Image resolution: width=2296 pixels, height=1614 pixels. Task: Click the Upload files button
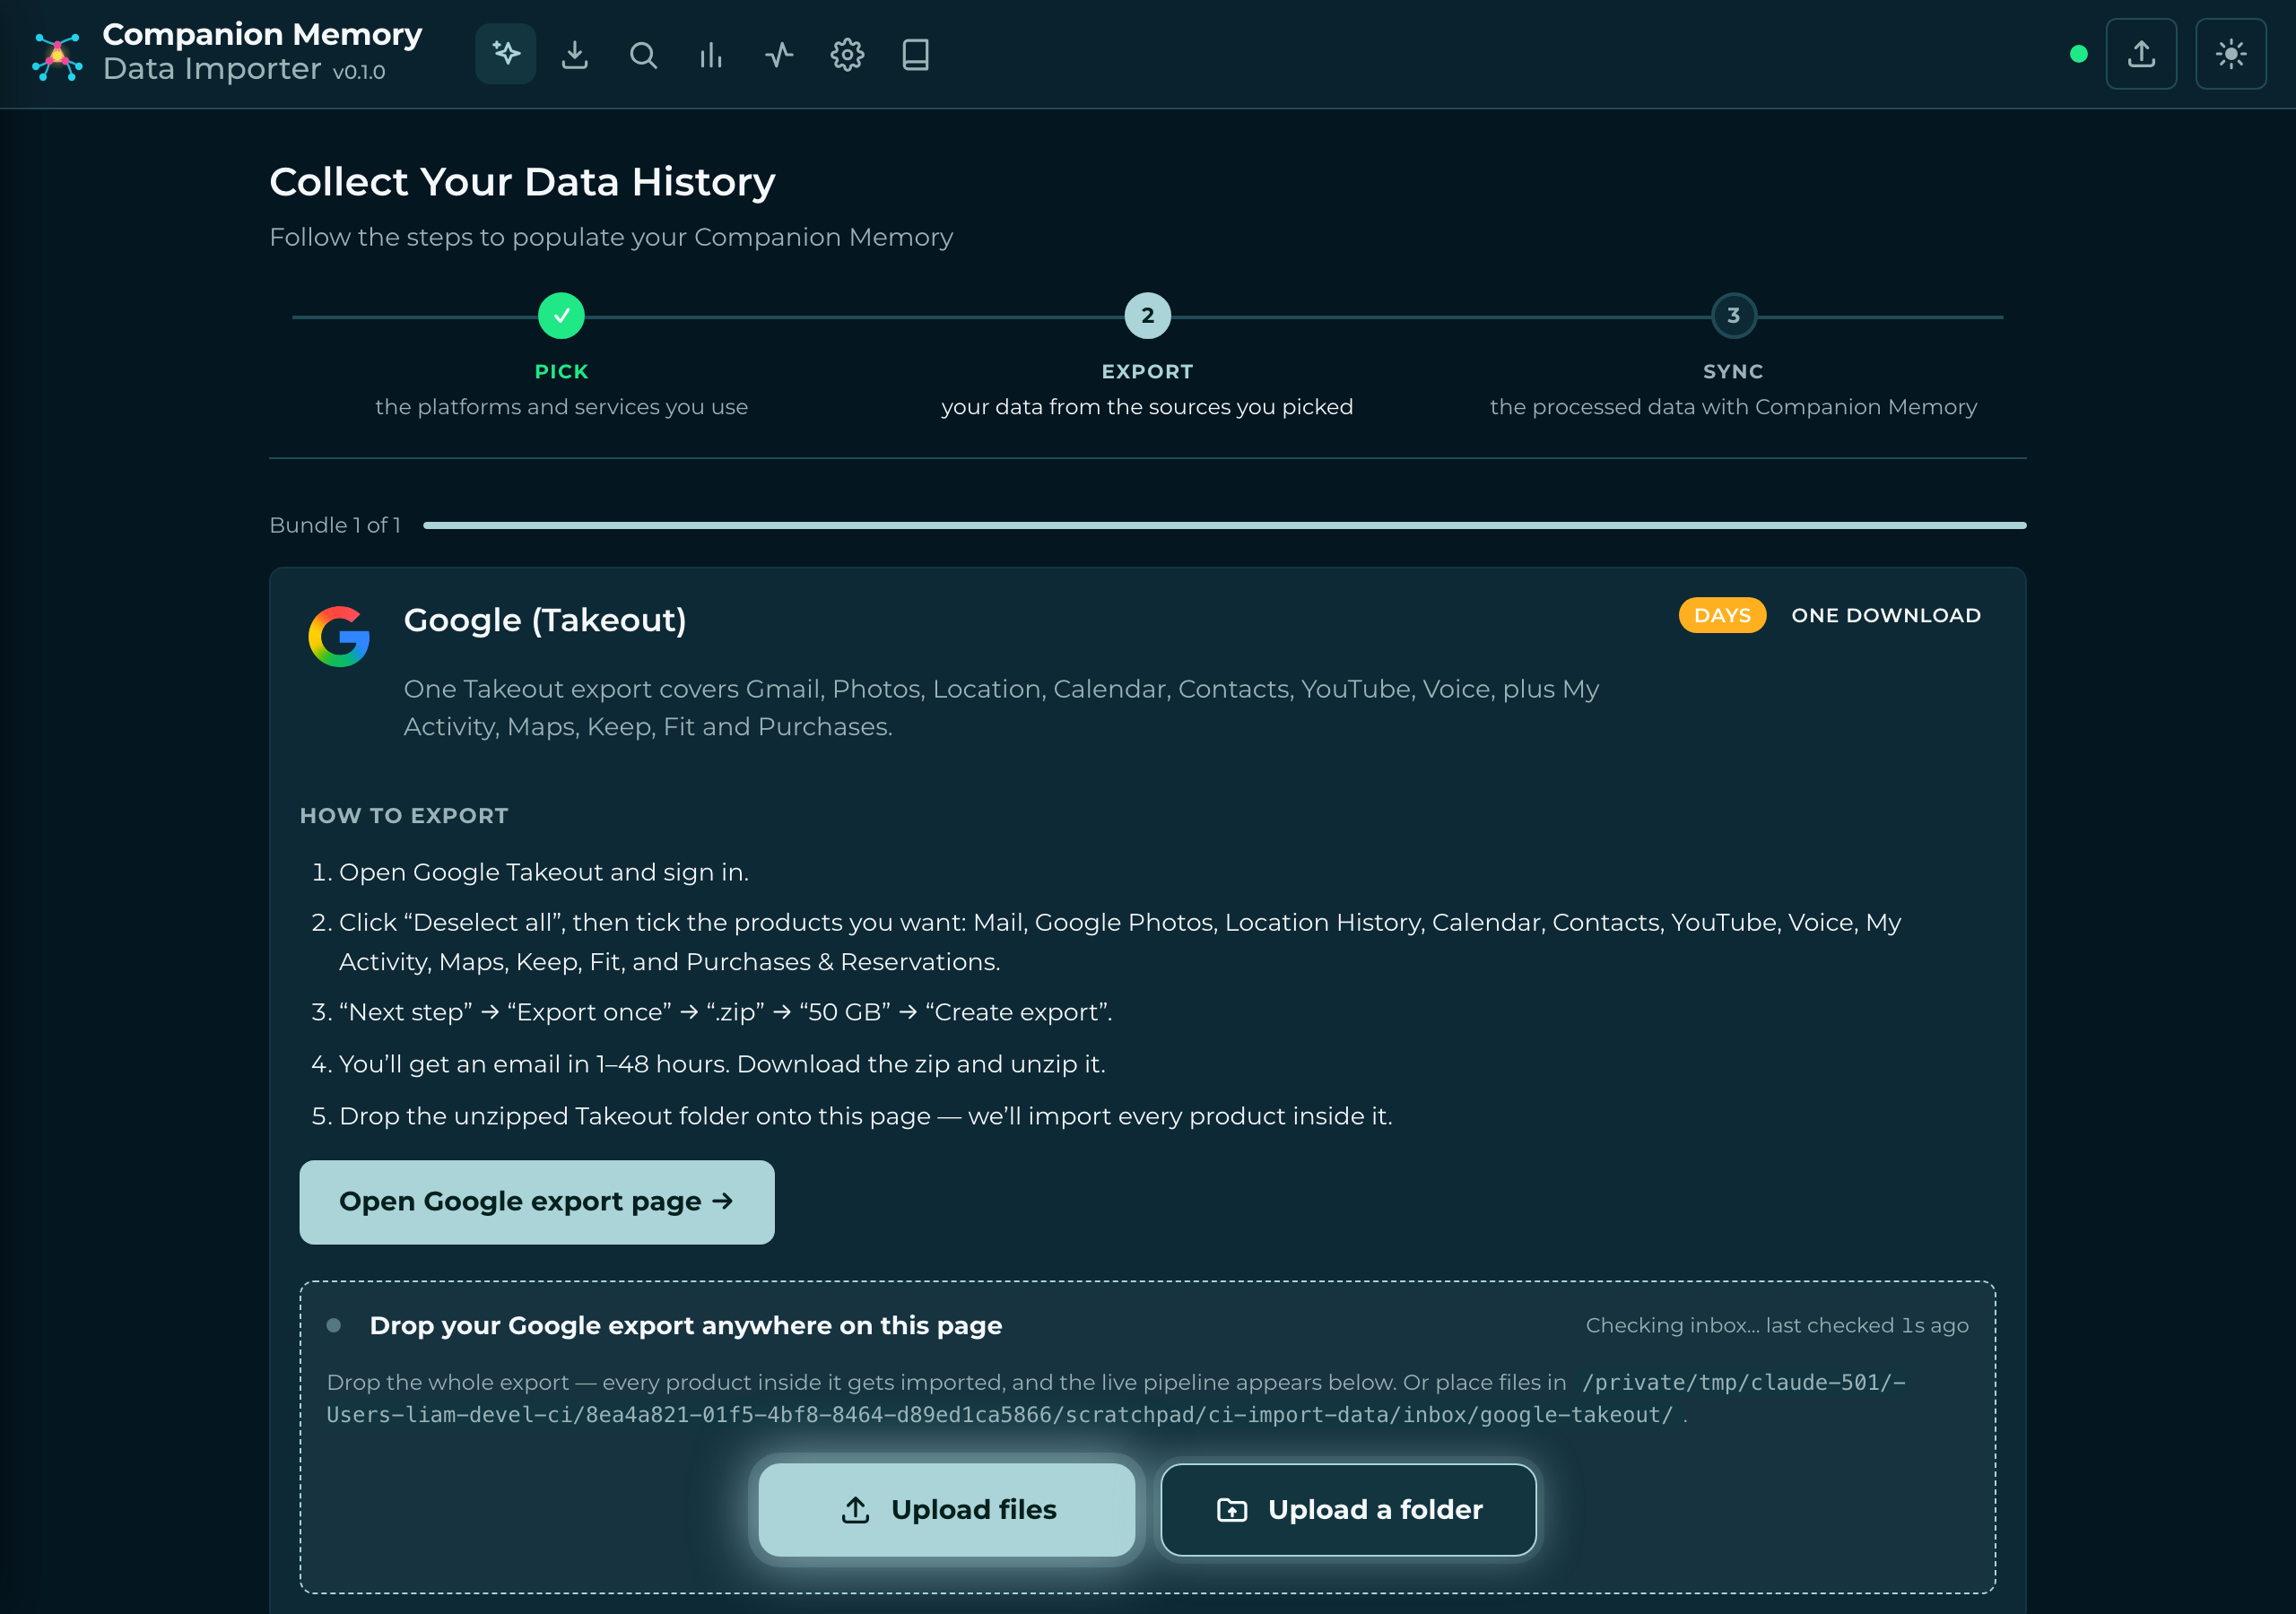(x=947, y=1509)
